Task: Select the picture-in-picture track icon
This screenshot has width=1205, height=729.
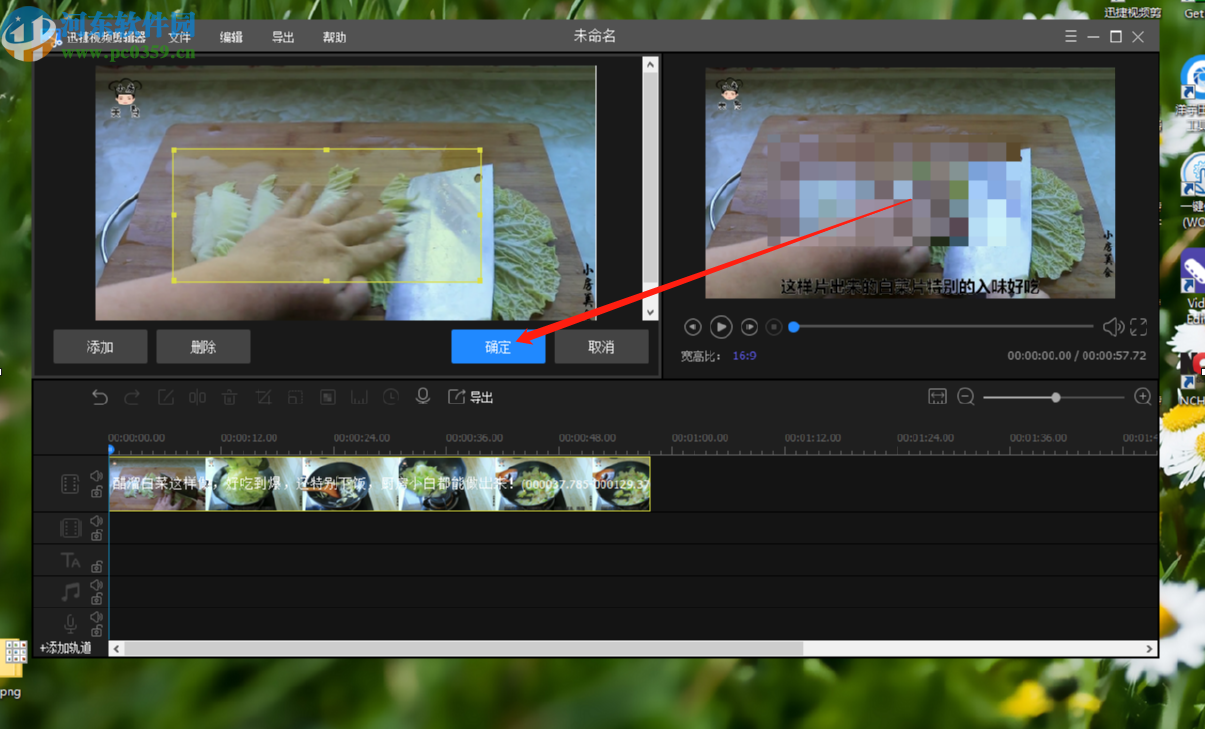Action: (70, 527)
